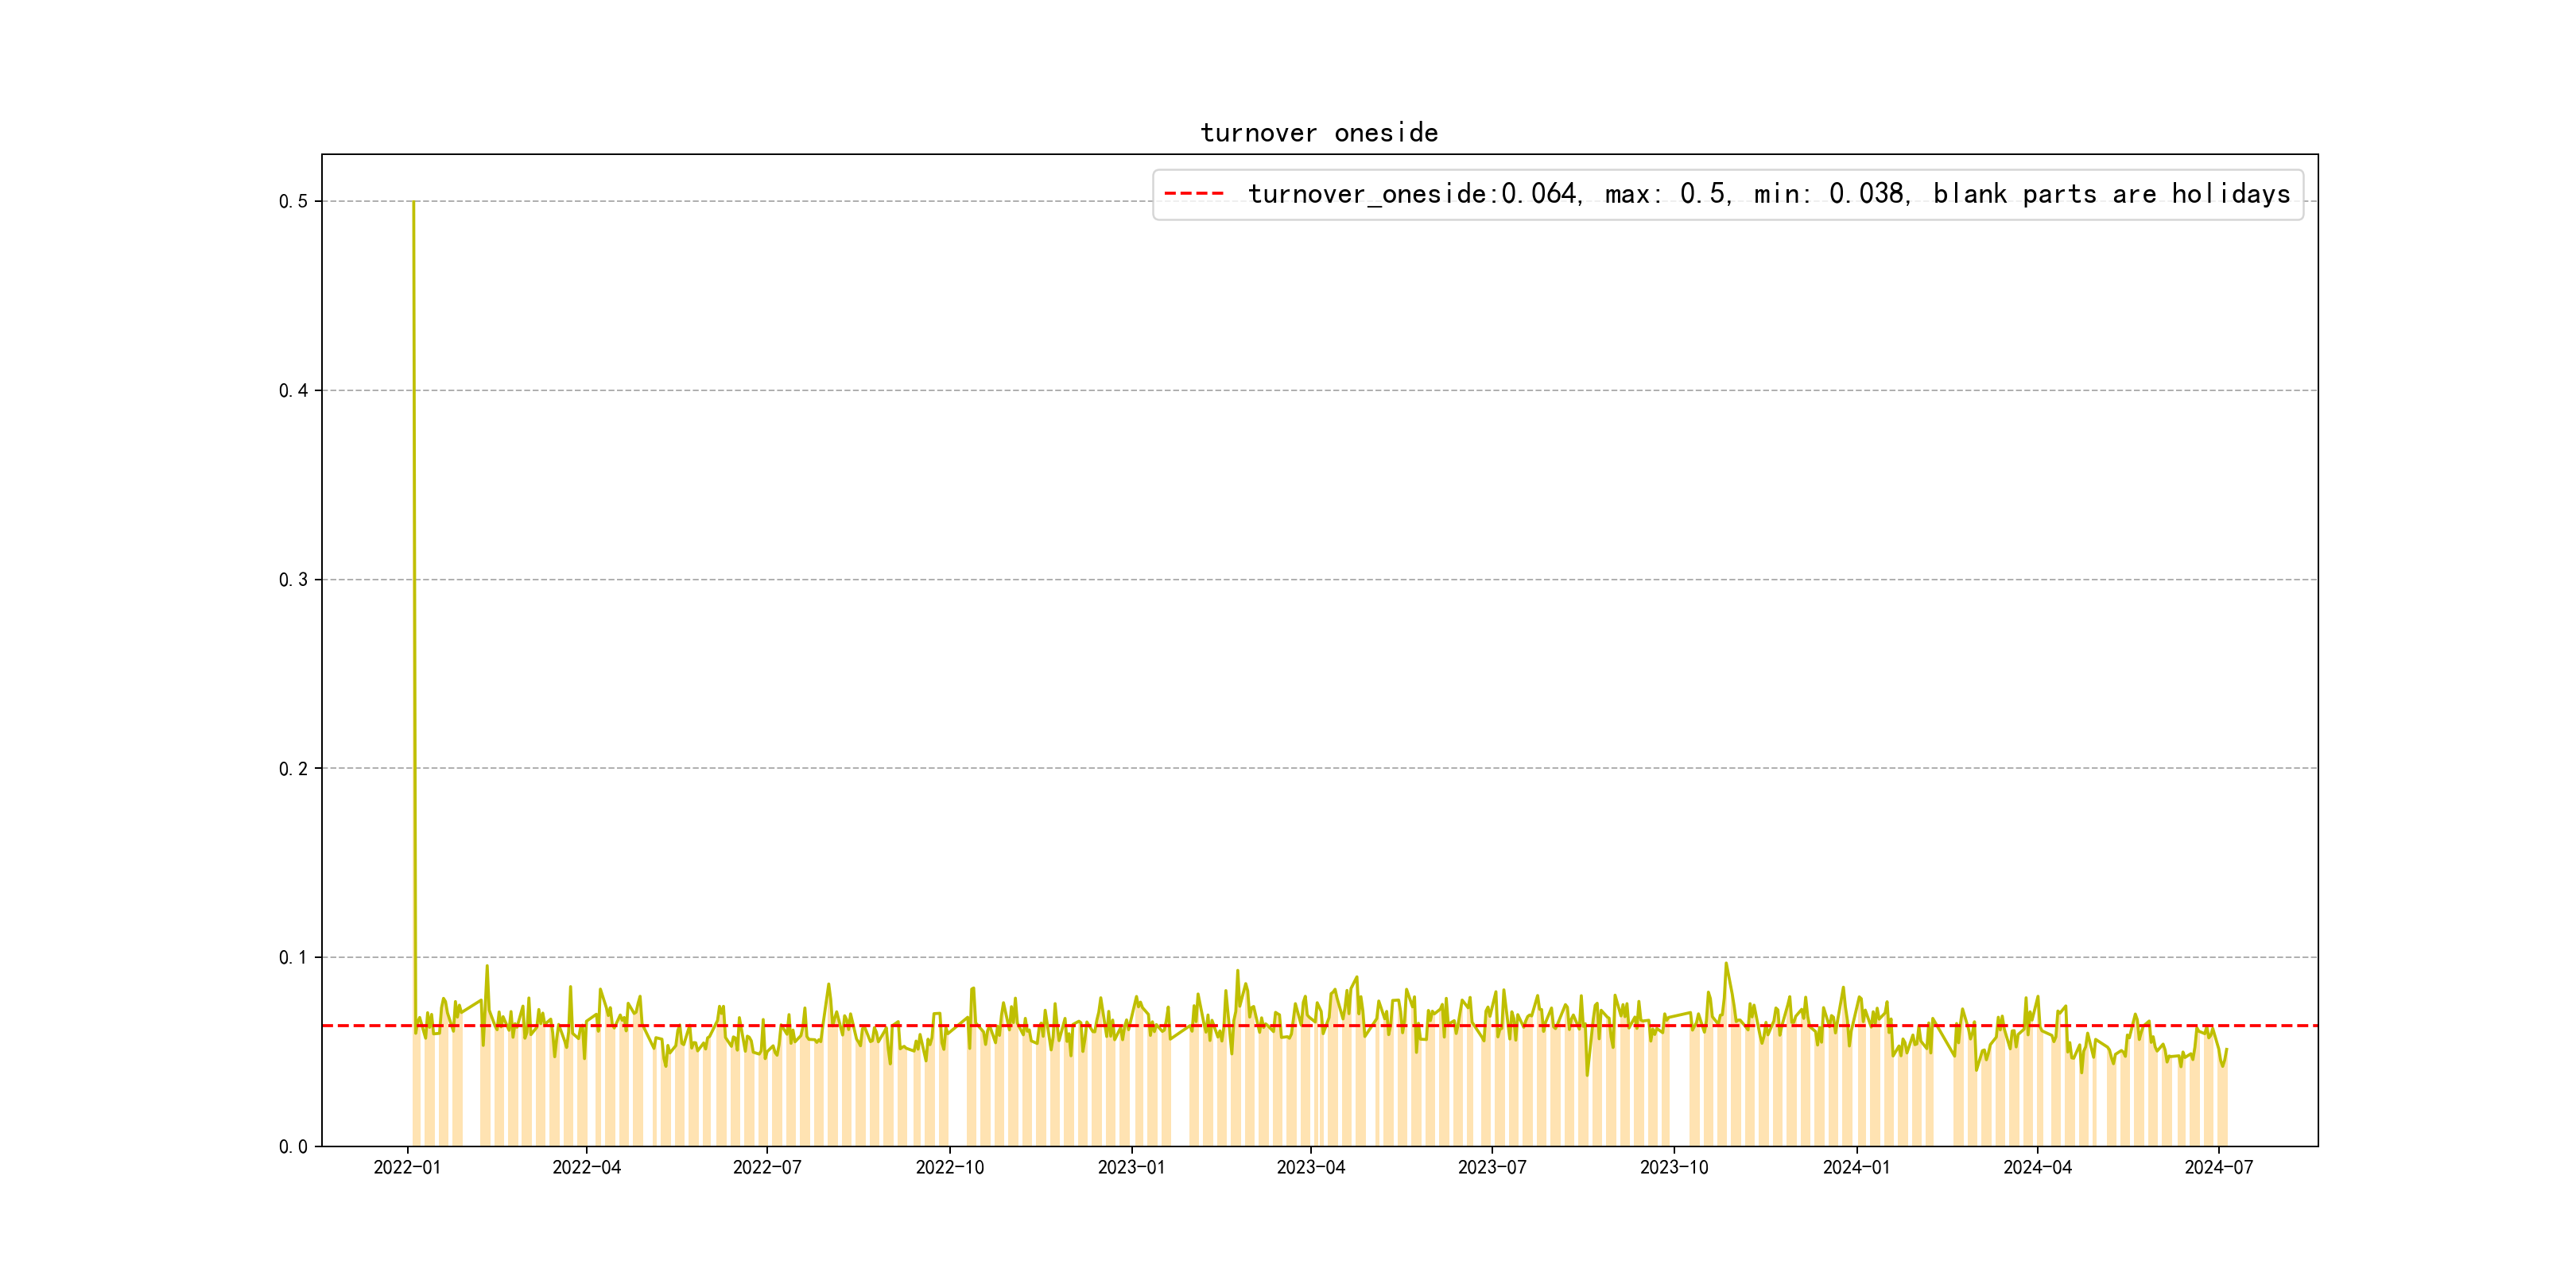
Task: Click the peak of the 0.5 spike
Action: pos(413,202)
